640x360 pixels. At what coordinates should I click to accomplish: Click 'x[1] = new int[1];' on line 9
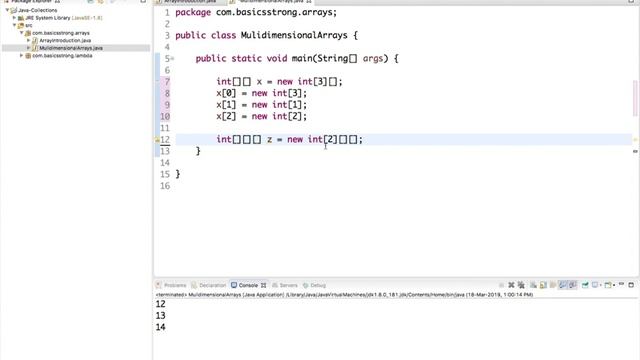[x=262, y=105]
